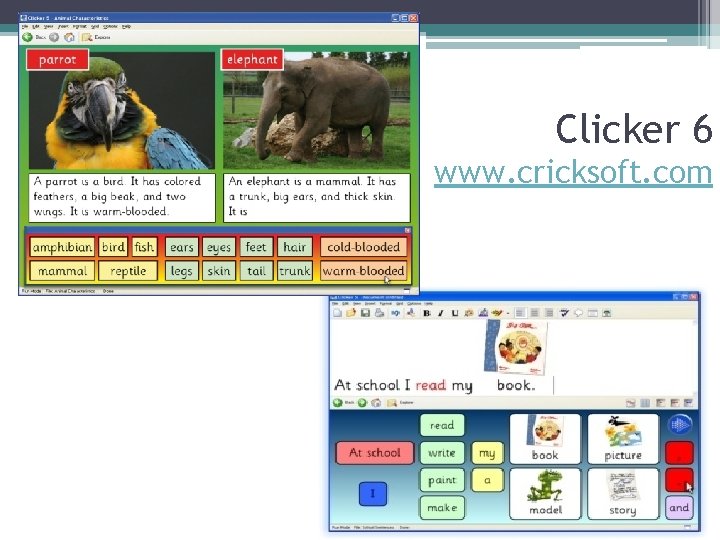Screen dimensions: 720x540
Task: Open Explore in the Animal Characteristics window
Action: (96, 37)
